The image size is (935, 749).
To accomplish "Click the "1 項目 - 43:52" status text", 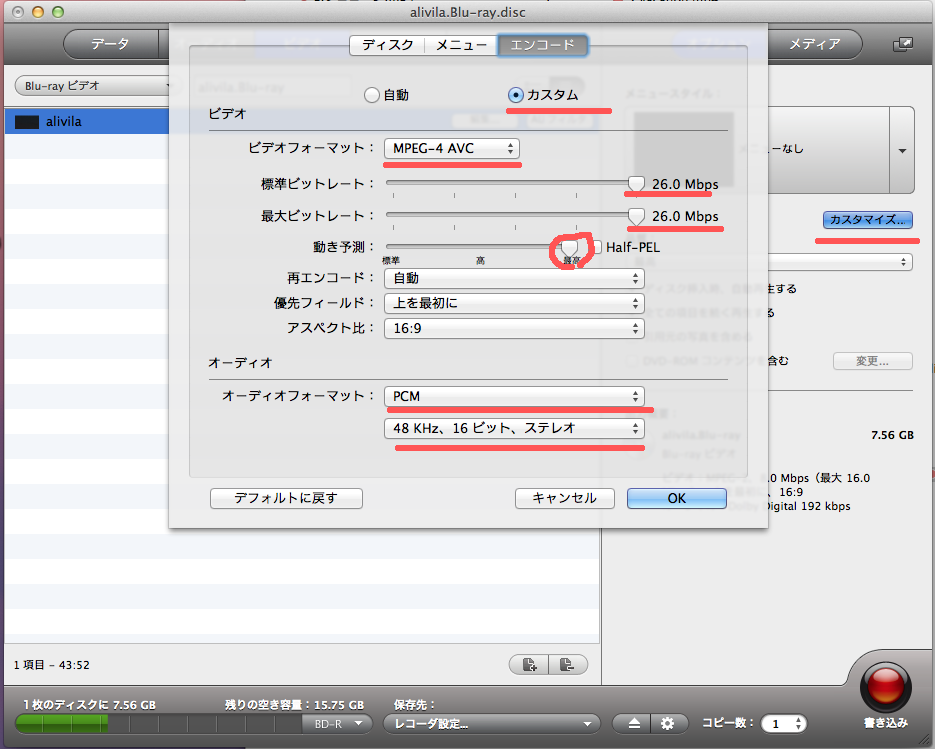I will click(x=52, y=665).
